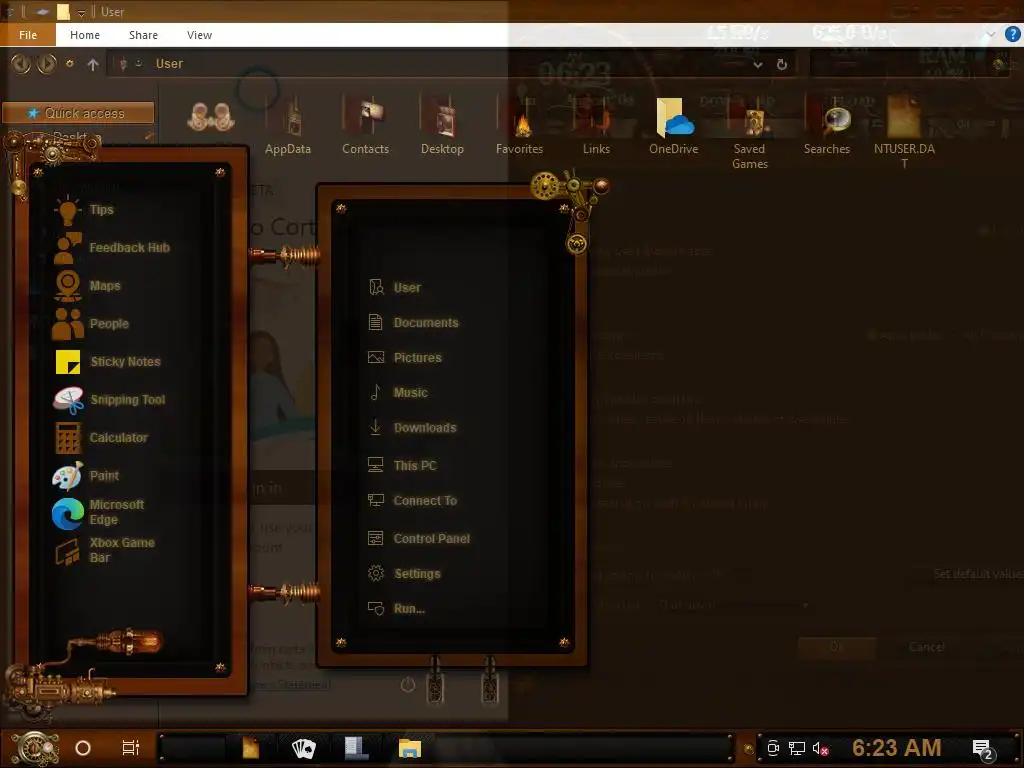1024x768 pixels.
Task: Open Tips from the start menu
Action: coord(85,210)
